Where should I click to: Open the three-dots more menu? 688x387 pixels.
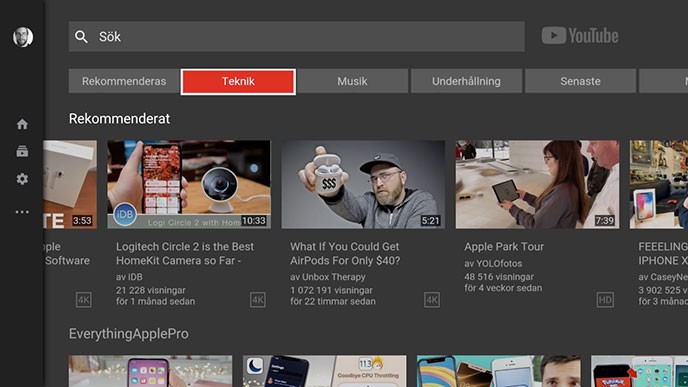[22, 212]
